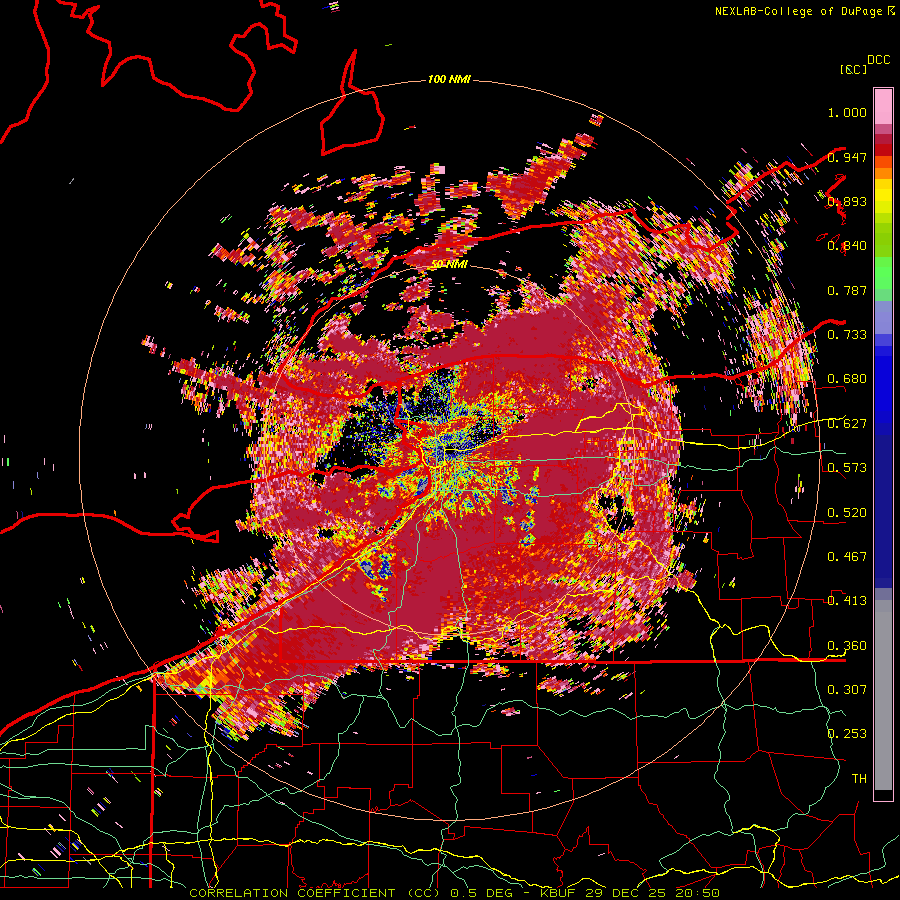900x900 pixels.
Task: Click the 0.680 legend value
Action: point(847,379)
